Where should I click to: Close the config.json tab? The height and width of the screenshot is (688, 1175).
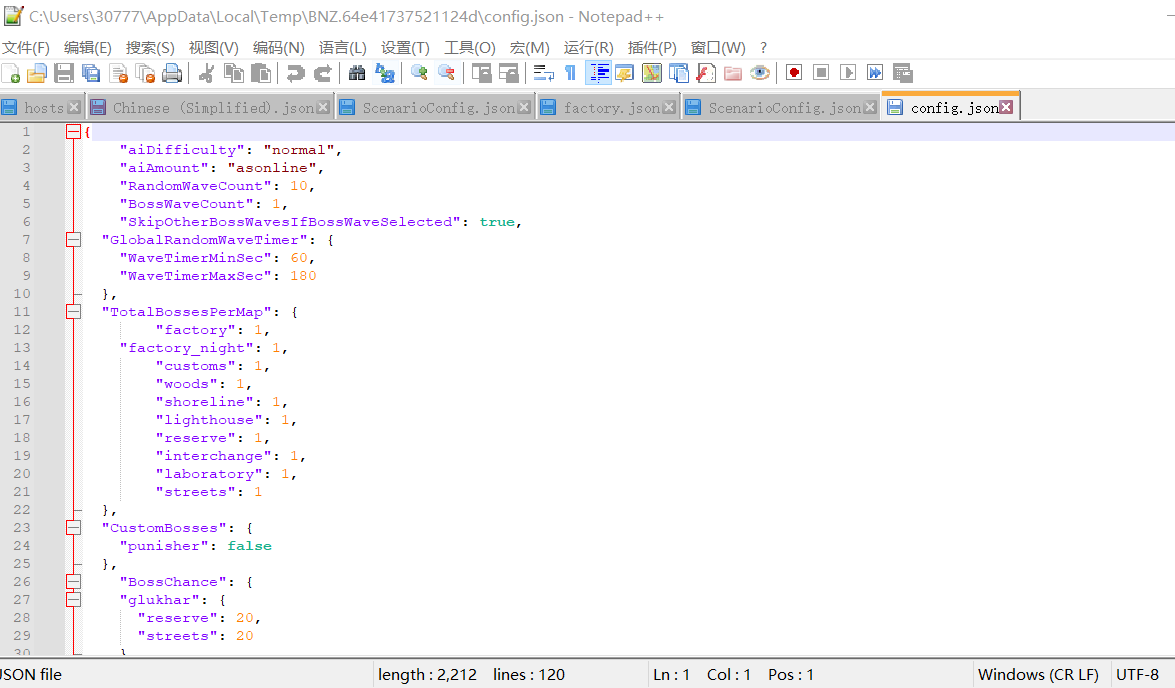tap(1006, 107)
